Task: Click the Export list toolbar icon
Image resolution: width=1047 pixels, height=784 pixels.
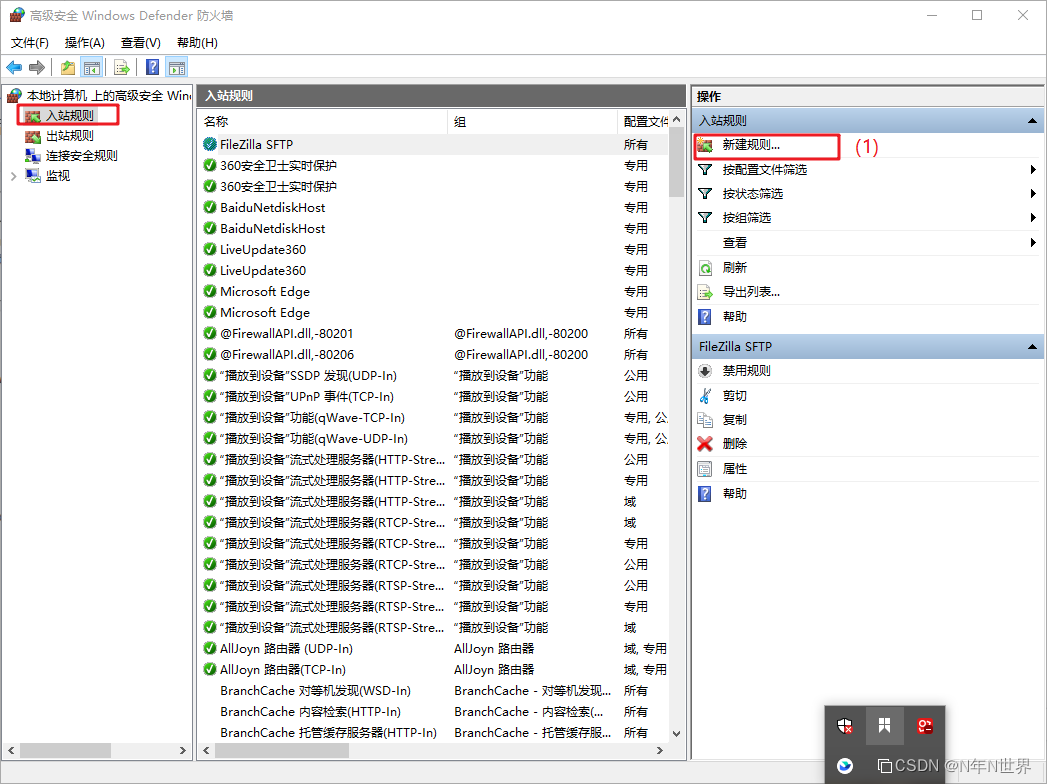Action: (122, 67)
